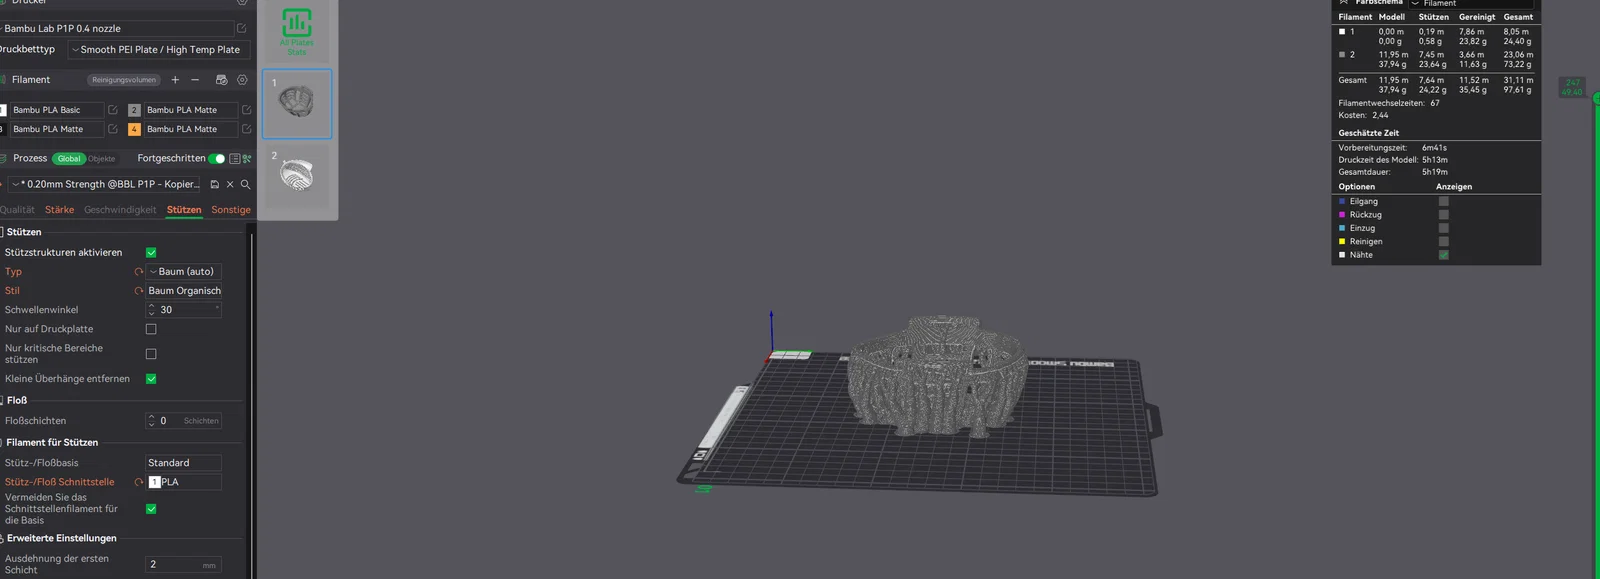Discard process preset changes with X icon
Image resolution: width=1600 pixels, height=579 pixels.
click(230, 184)
